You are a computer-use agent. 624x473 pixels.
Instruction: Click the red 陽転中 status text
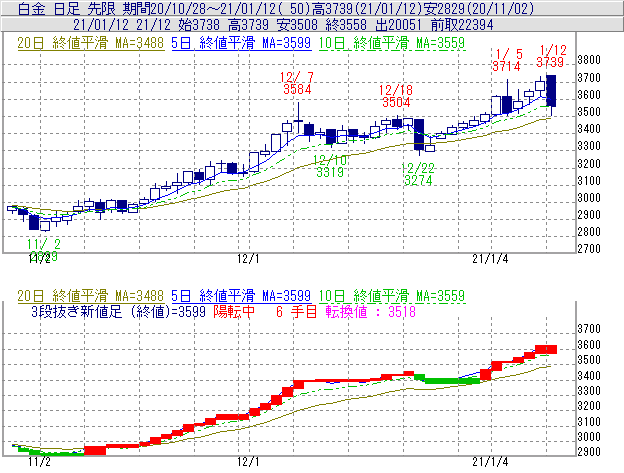234,311
